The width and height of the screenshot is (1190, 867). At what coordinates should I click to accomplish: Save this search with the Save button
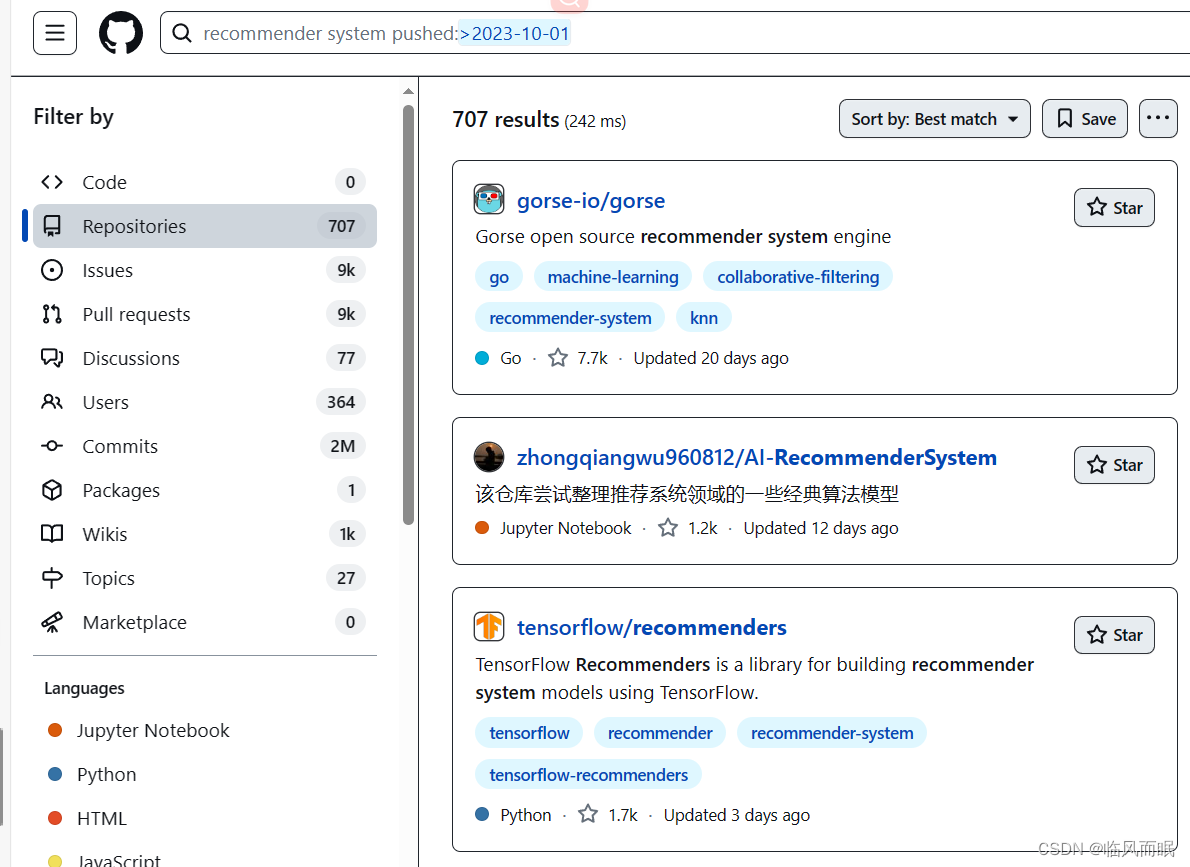tap(1085, 118)
